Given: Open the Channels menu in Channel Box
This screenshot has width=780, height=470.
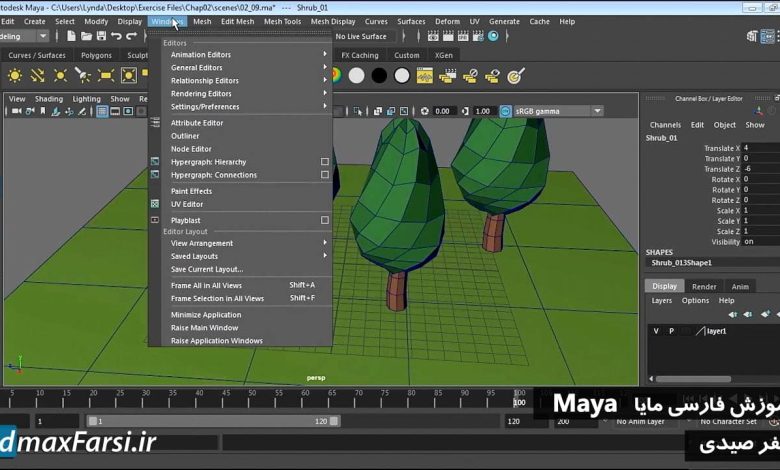Looking at the screenshot, I should [665, 125].
